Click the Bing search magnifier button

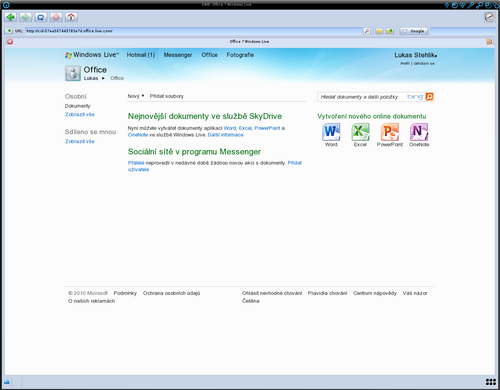[x=429, y=97]
